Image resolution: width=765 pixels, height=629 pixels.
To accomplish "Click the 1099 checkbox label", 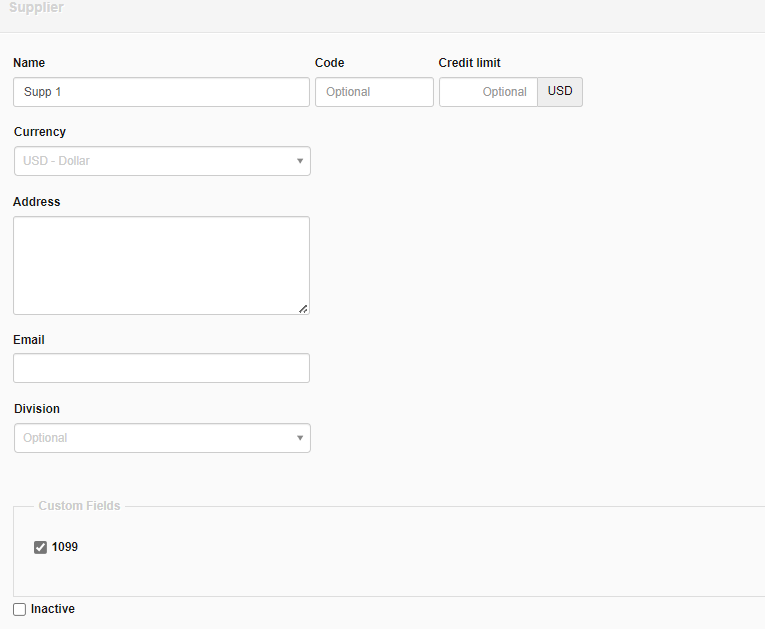I will (x=64, y=547).
